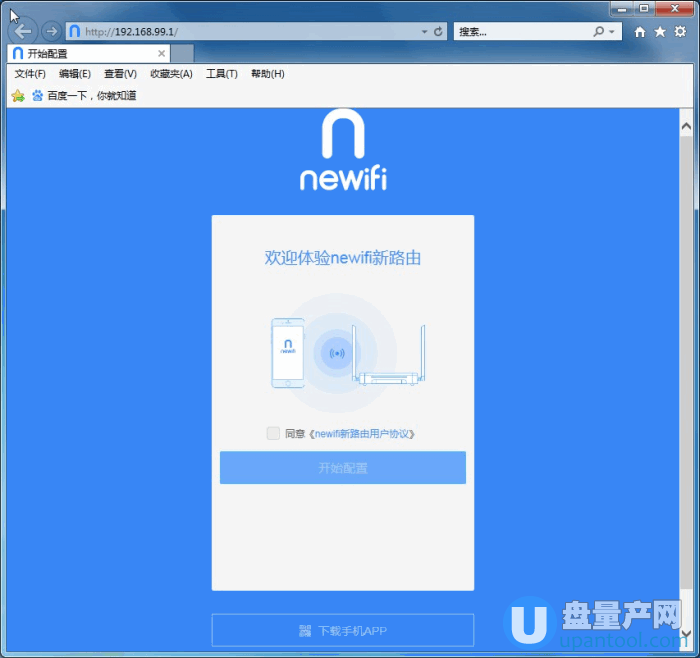Open the 工具(T) menu

coord(221,74)
